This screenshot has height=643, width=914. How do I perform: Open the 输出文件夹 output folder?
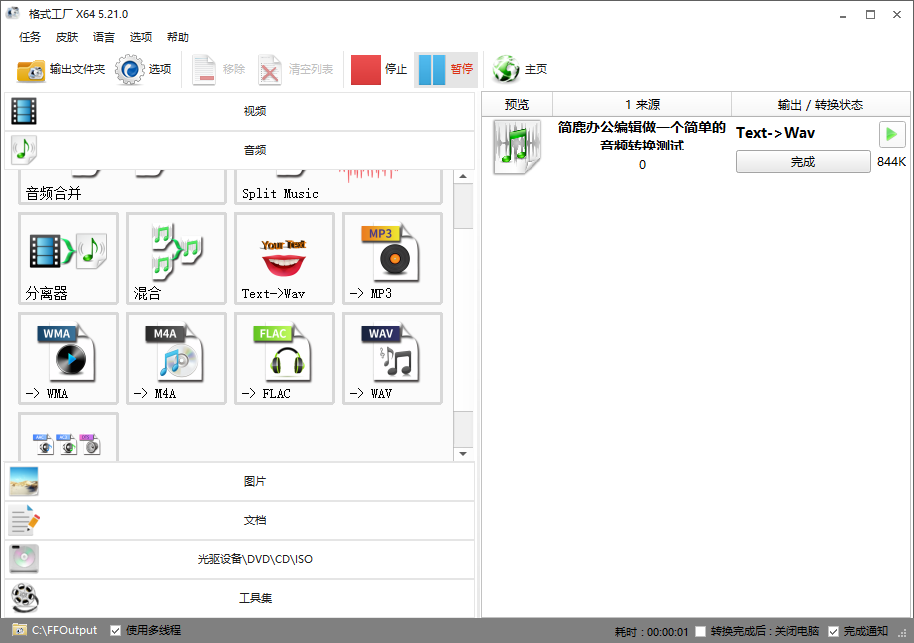[x=61, y=69]
